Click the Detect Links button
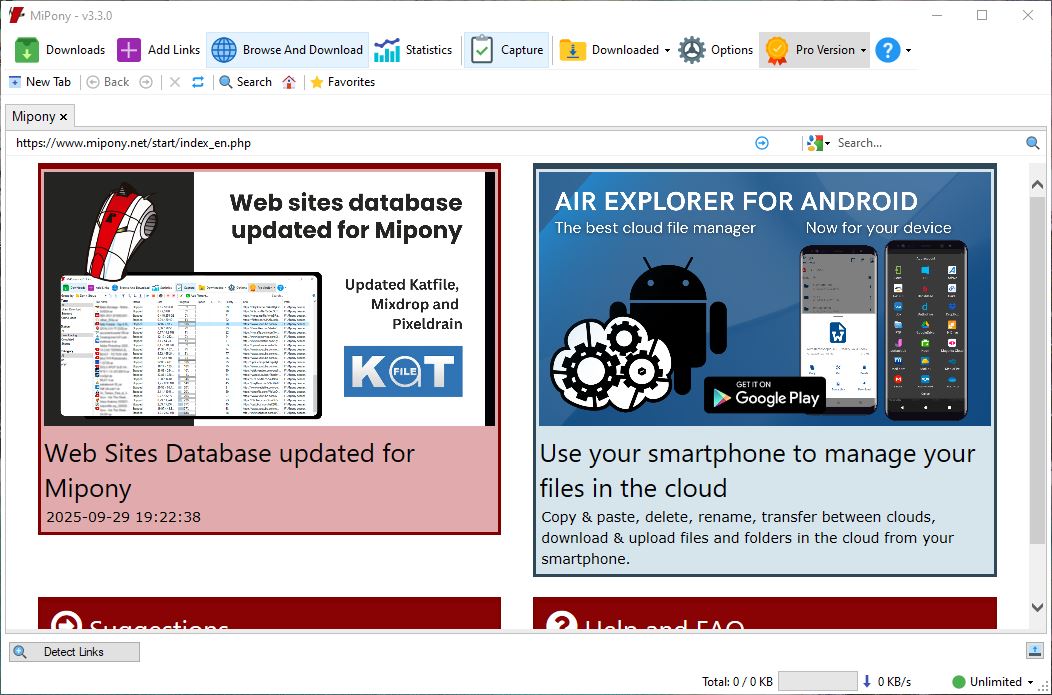This screenshot has width=1052, height=695. coord(74,652)
